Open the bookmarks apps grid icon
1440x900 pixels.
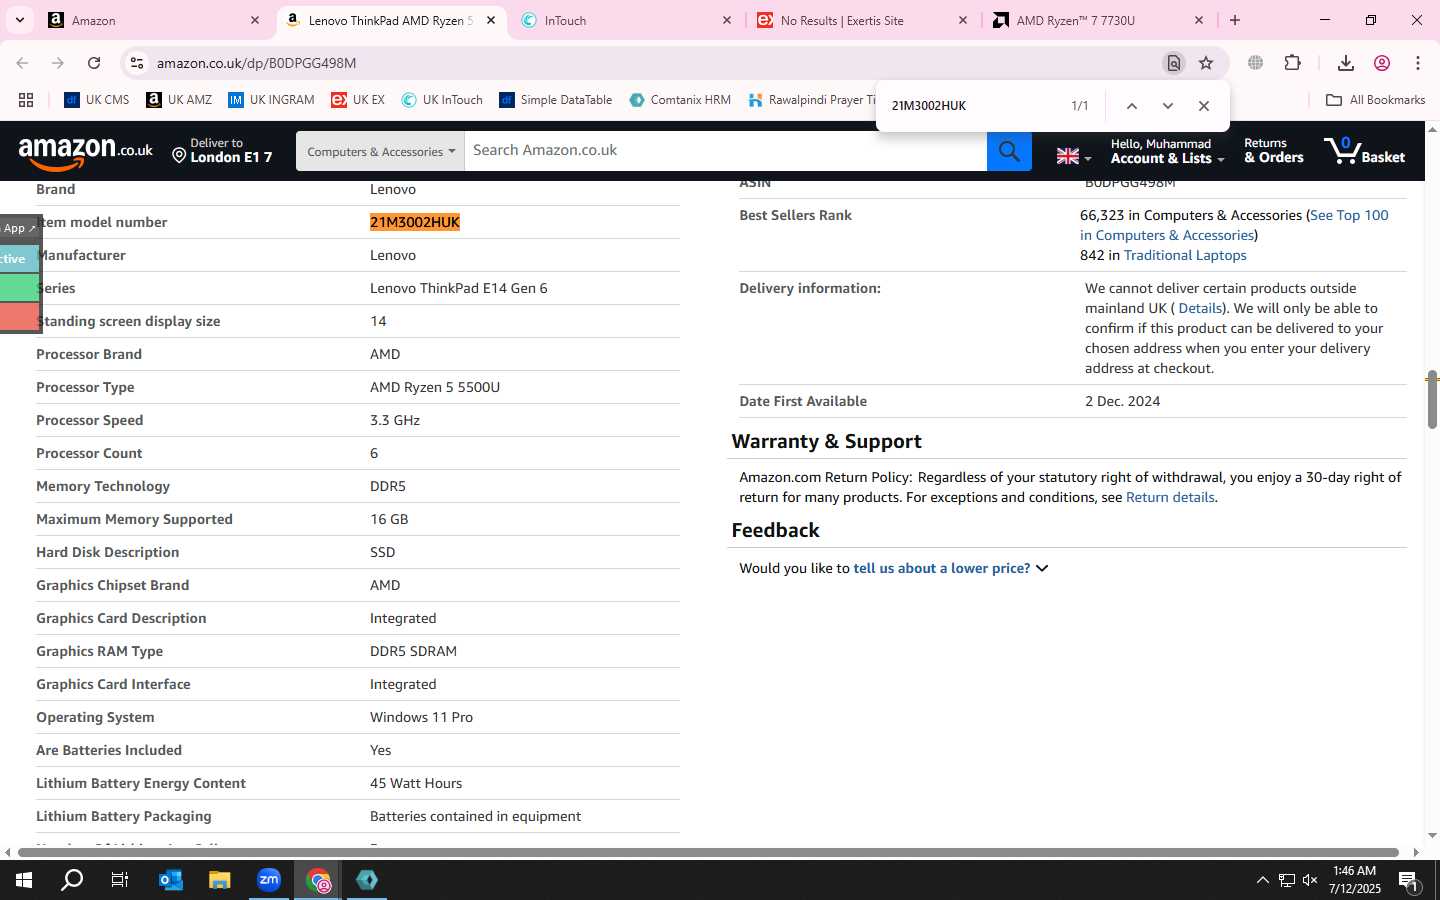point(26,100)
